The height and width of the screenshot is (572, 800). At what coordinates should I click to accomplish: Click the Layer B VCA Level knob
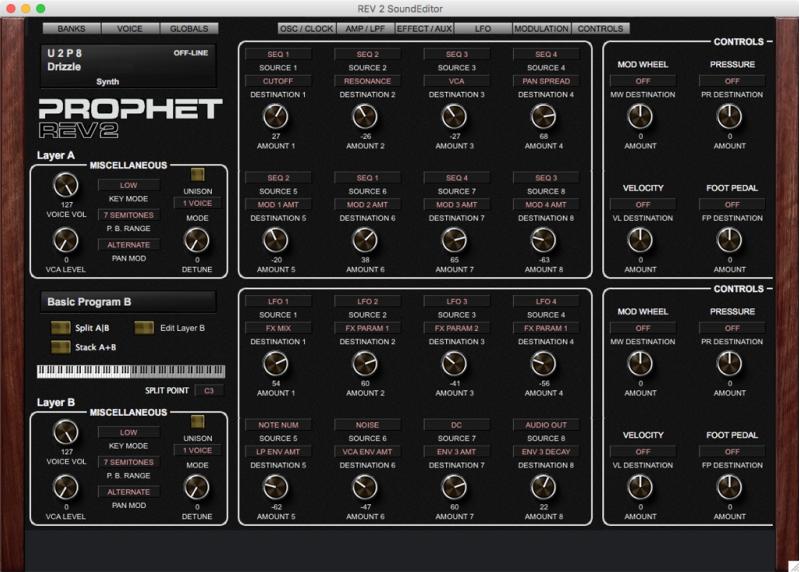65,487
